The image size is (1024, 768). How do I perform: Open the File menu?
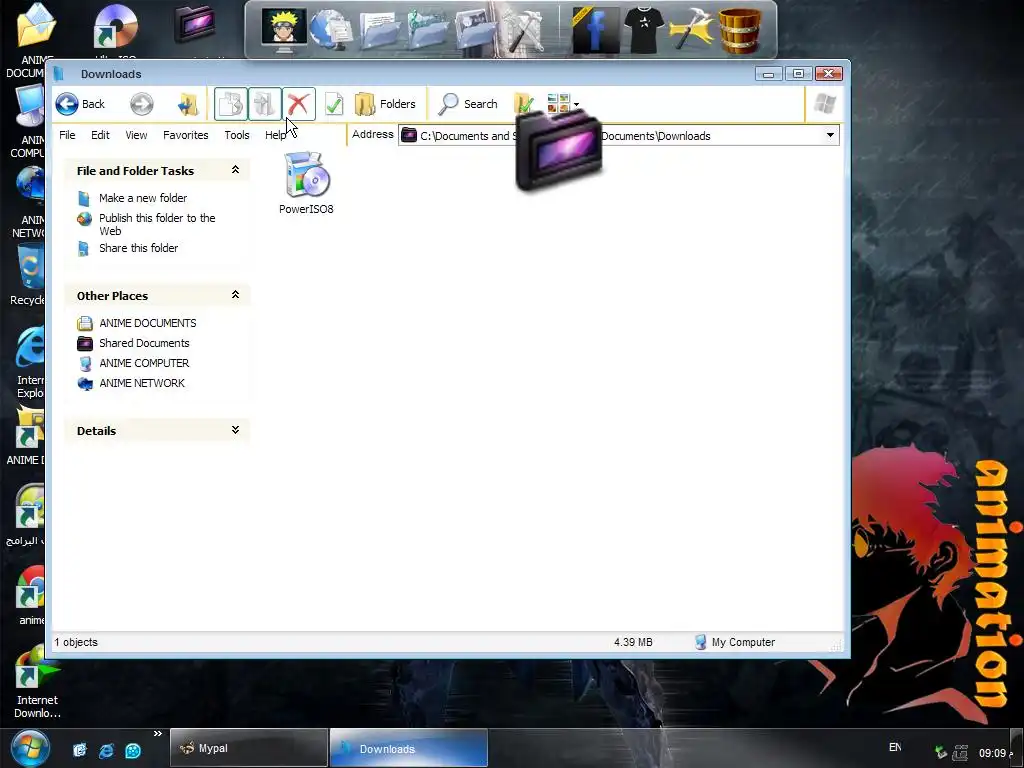[67, 135]
